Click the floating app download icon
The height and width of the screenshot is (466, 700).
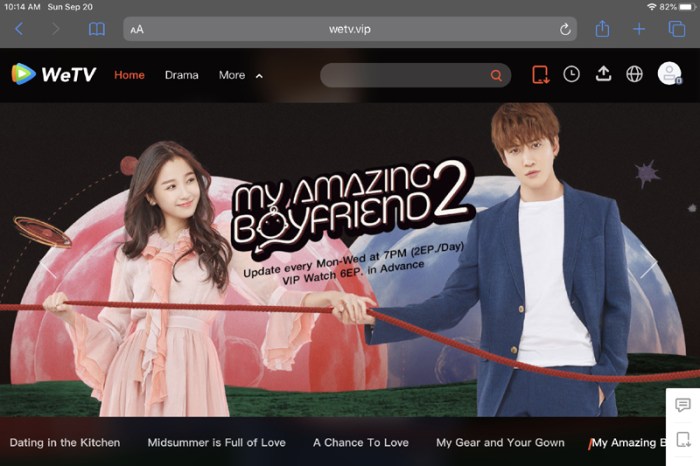click(683, 439)
